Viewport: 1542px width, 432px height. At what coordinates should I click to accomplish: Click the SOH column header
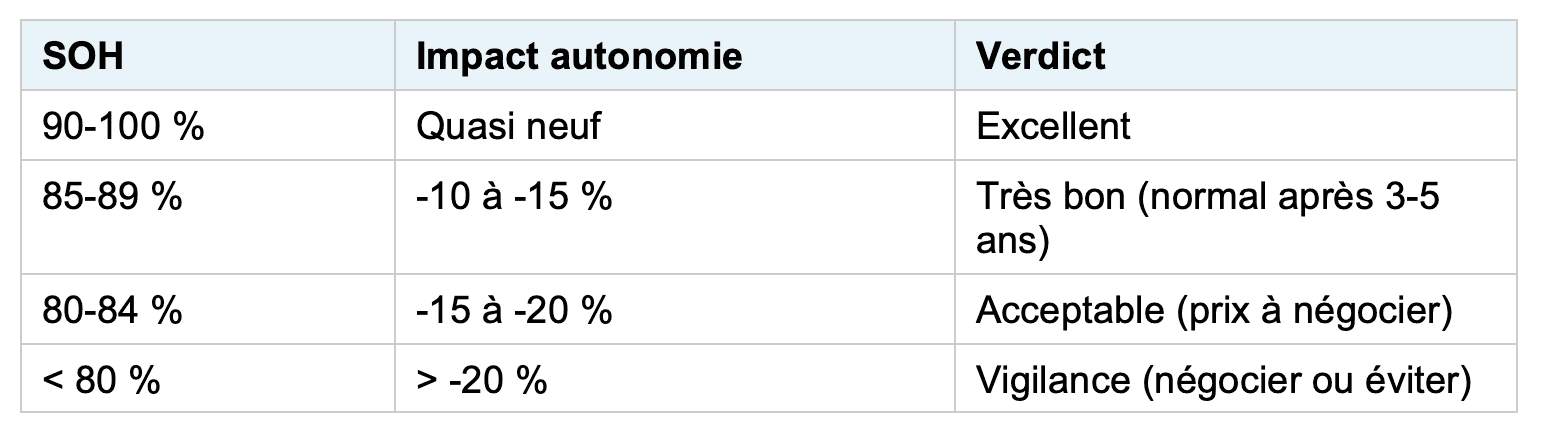pyautogui.click(x=83, y=57)
